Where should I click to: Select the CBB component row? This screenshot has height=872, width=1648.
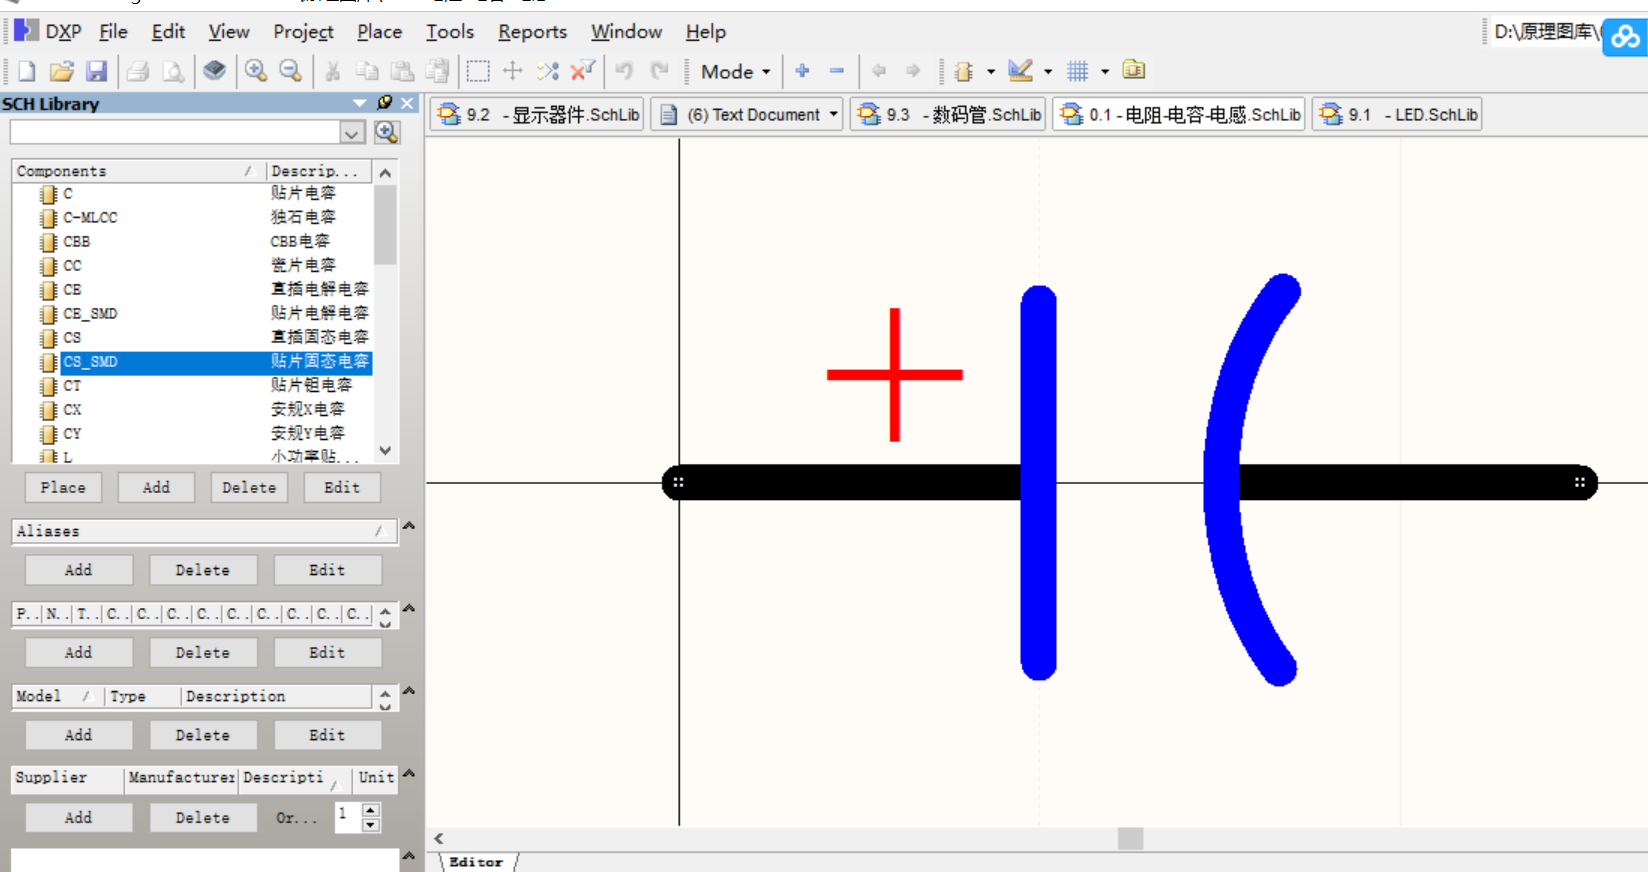(192, 241)
